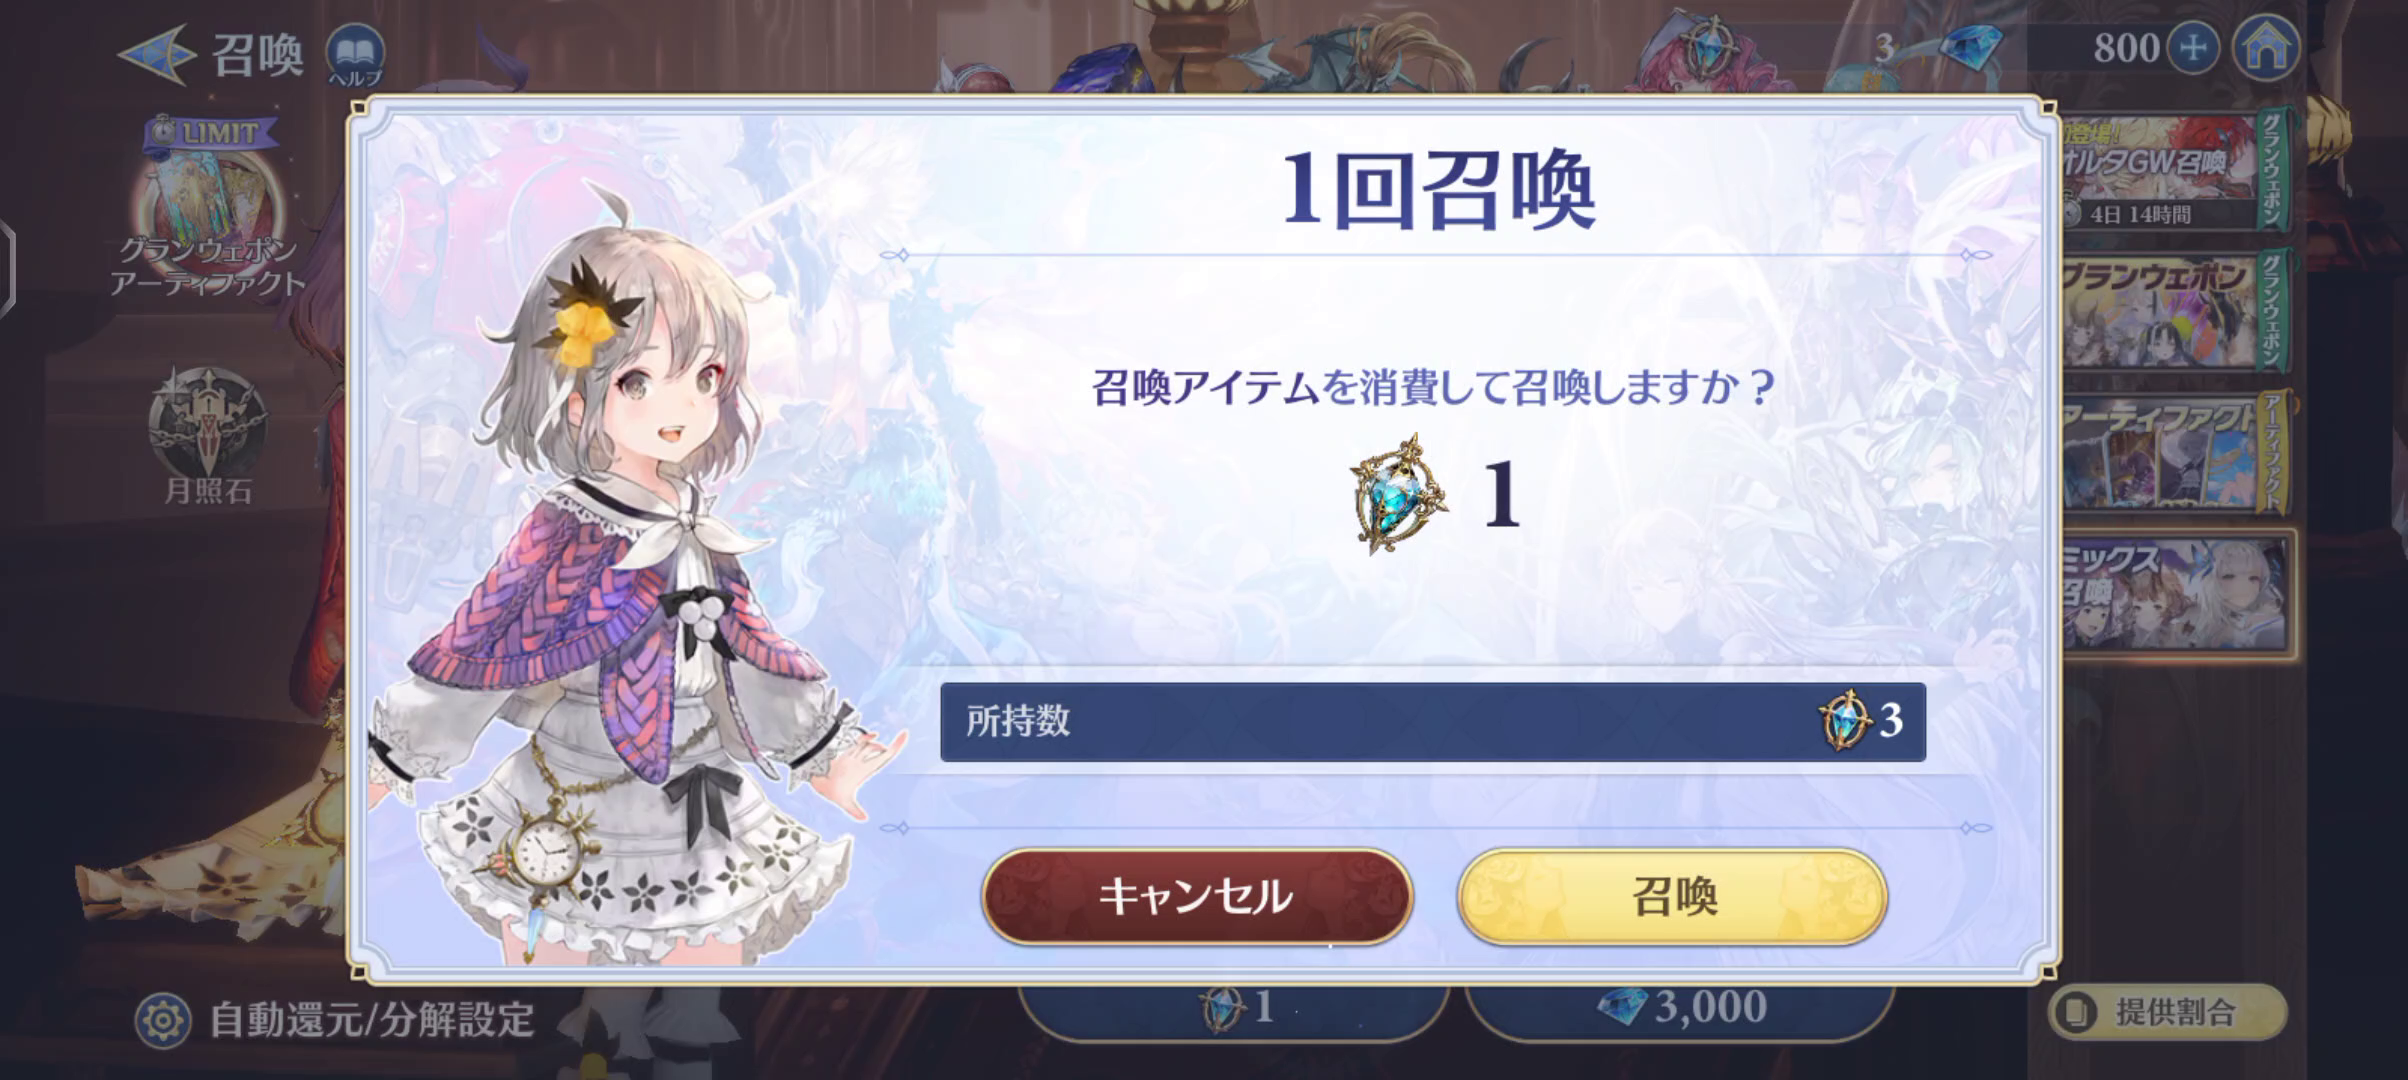
Task: Tap the 1 ticket summon button
Action: (x=1233, y=1008)
